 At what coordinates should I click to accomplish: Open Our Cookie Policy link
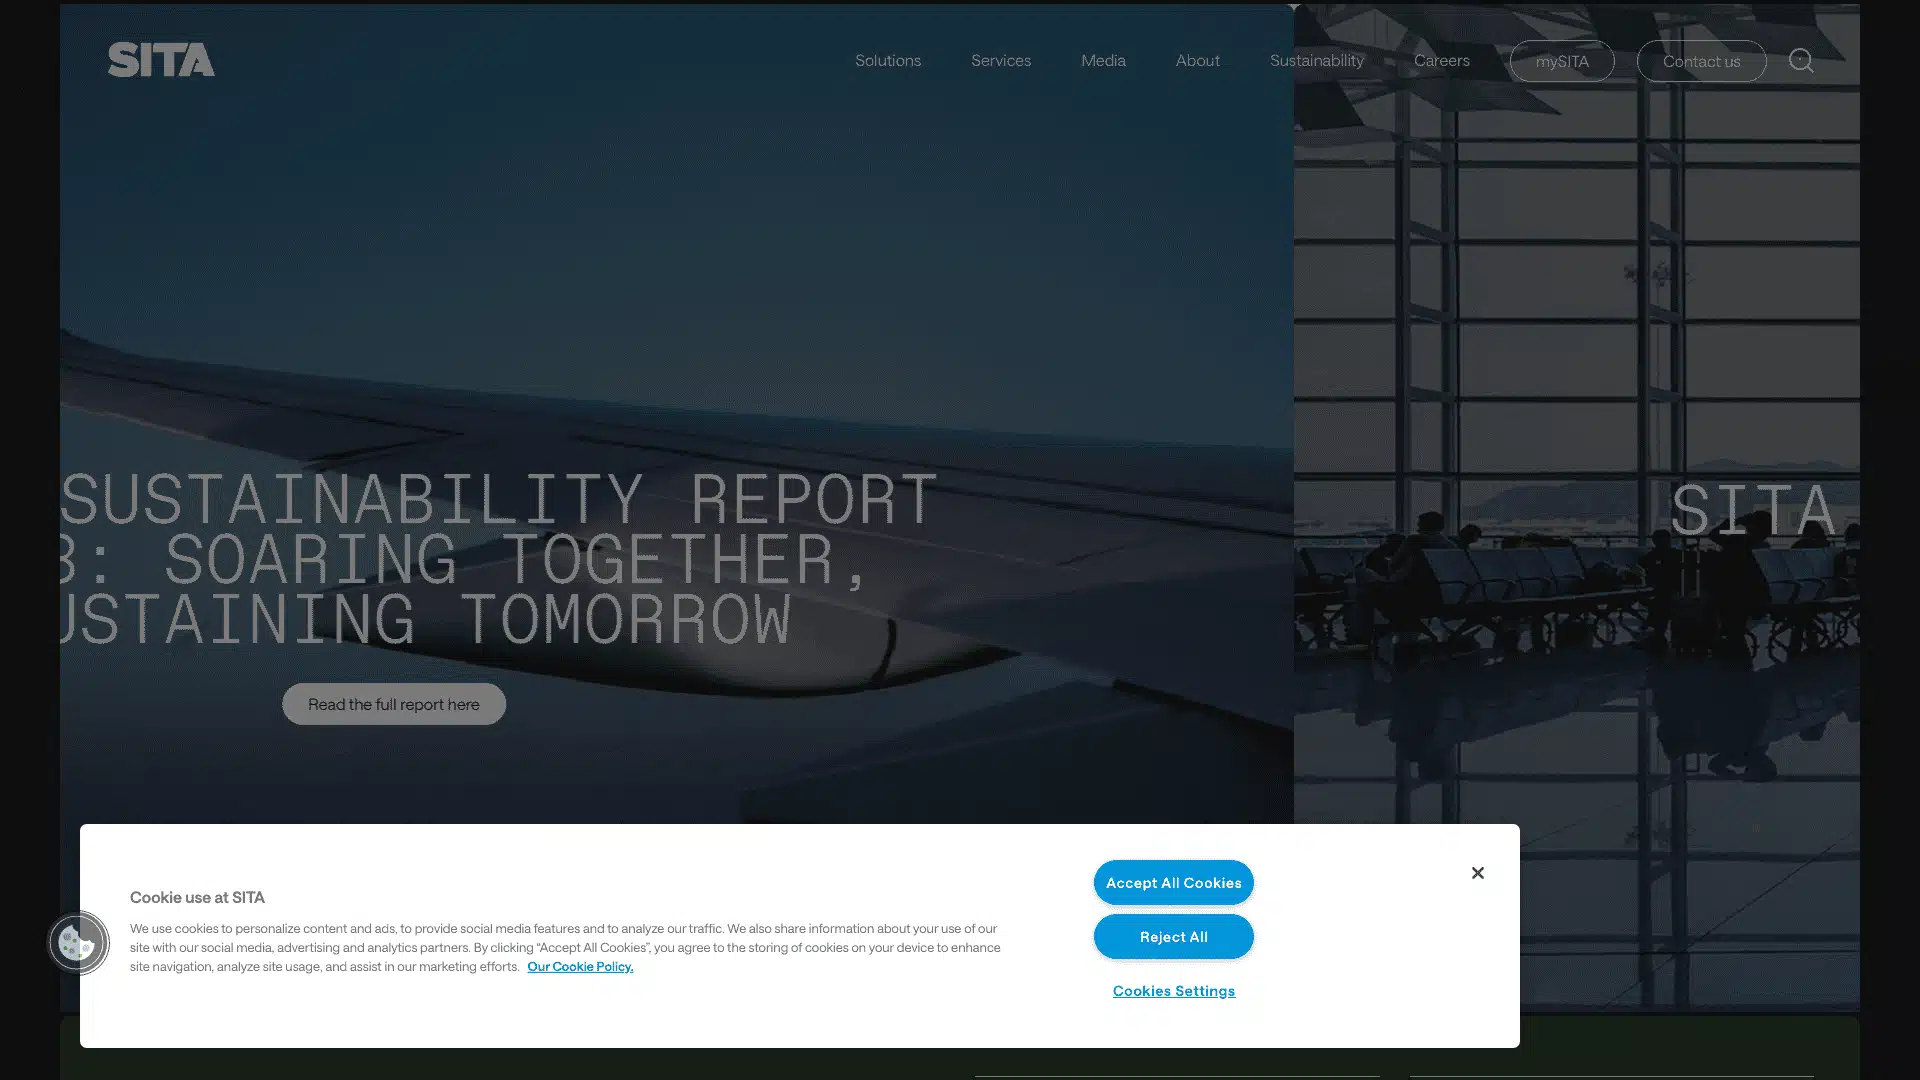tap(580, 966)
